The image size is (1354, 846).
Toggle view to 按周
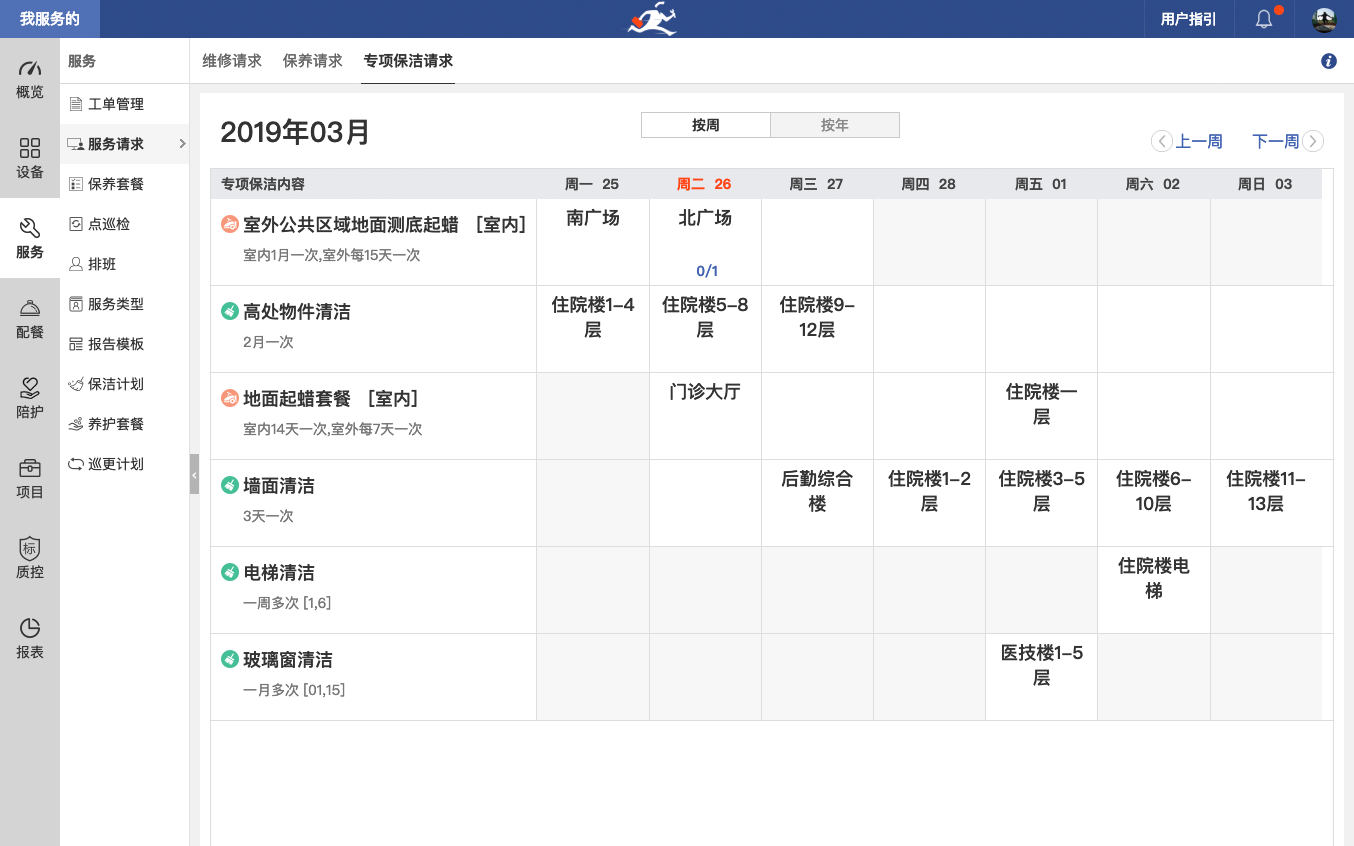pos(706,125)
